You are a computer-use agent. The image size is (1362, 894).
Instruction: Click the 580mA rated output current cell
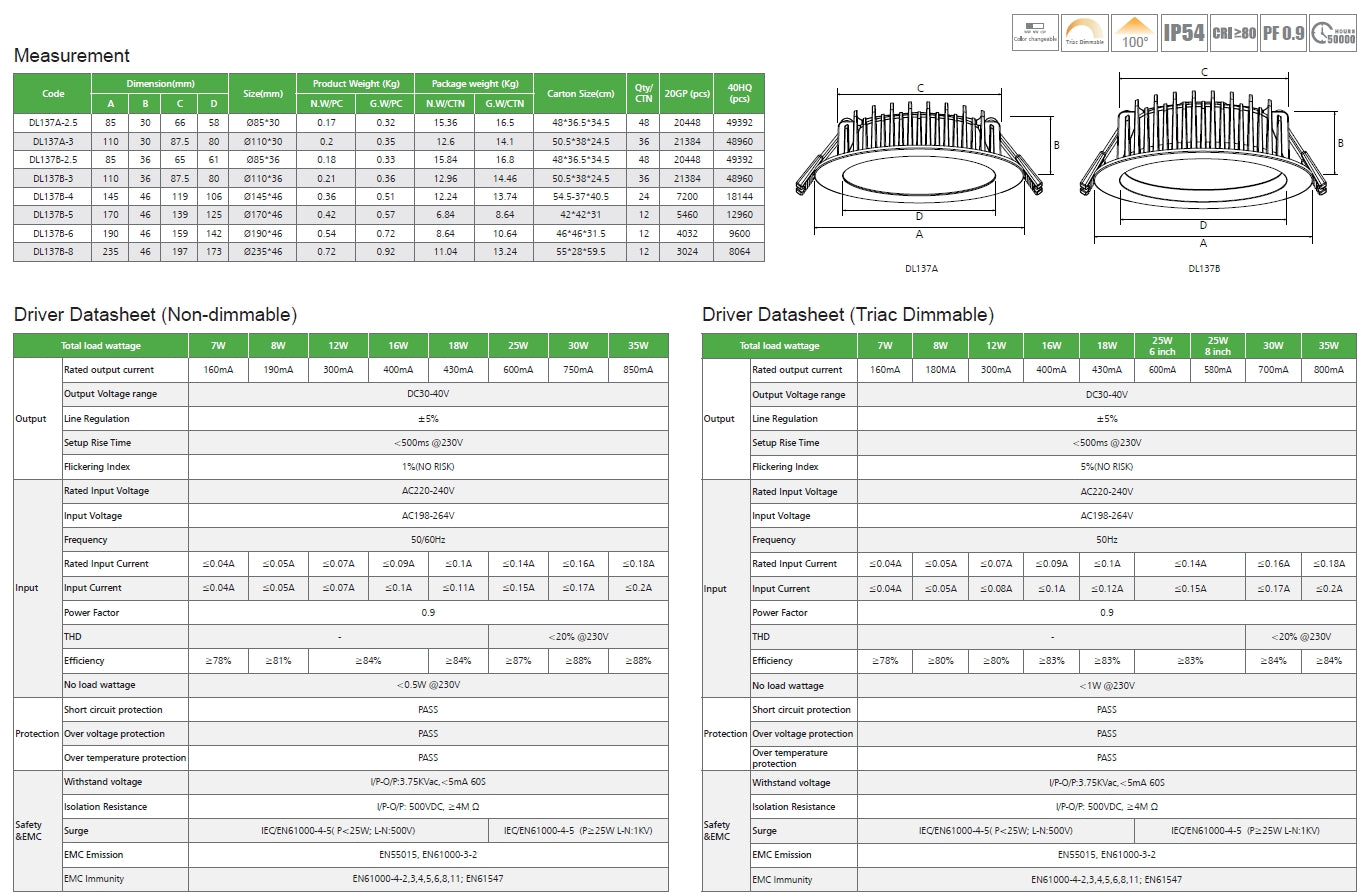pos(1217,370)
